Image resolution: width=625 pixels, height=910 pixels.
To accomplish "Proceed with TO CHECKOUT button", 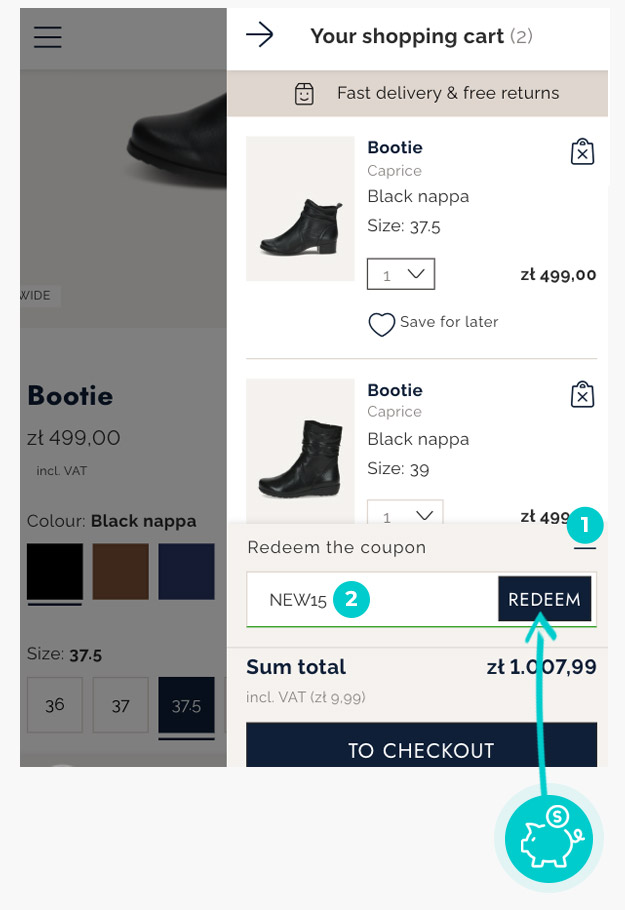I will tap(421, 749).
